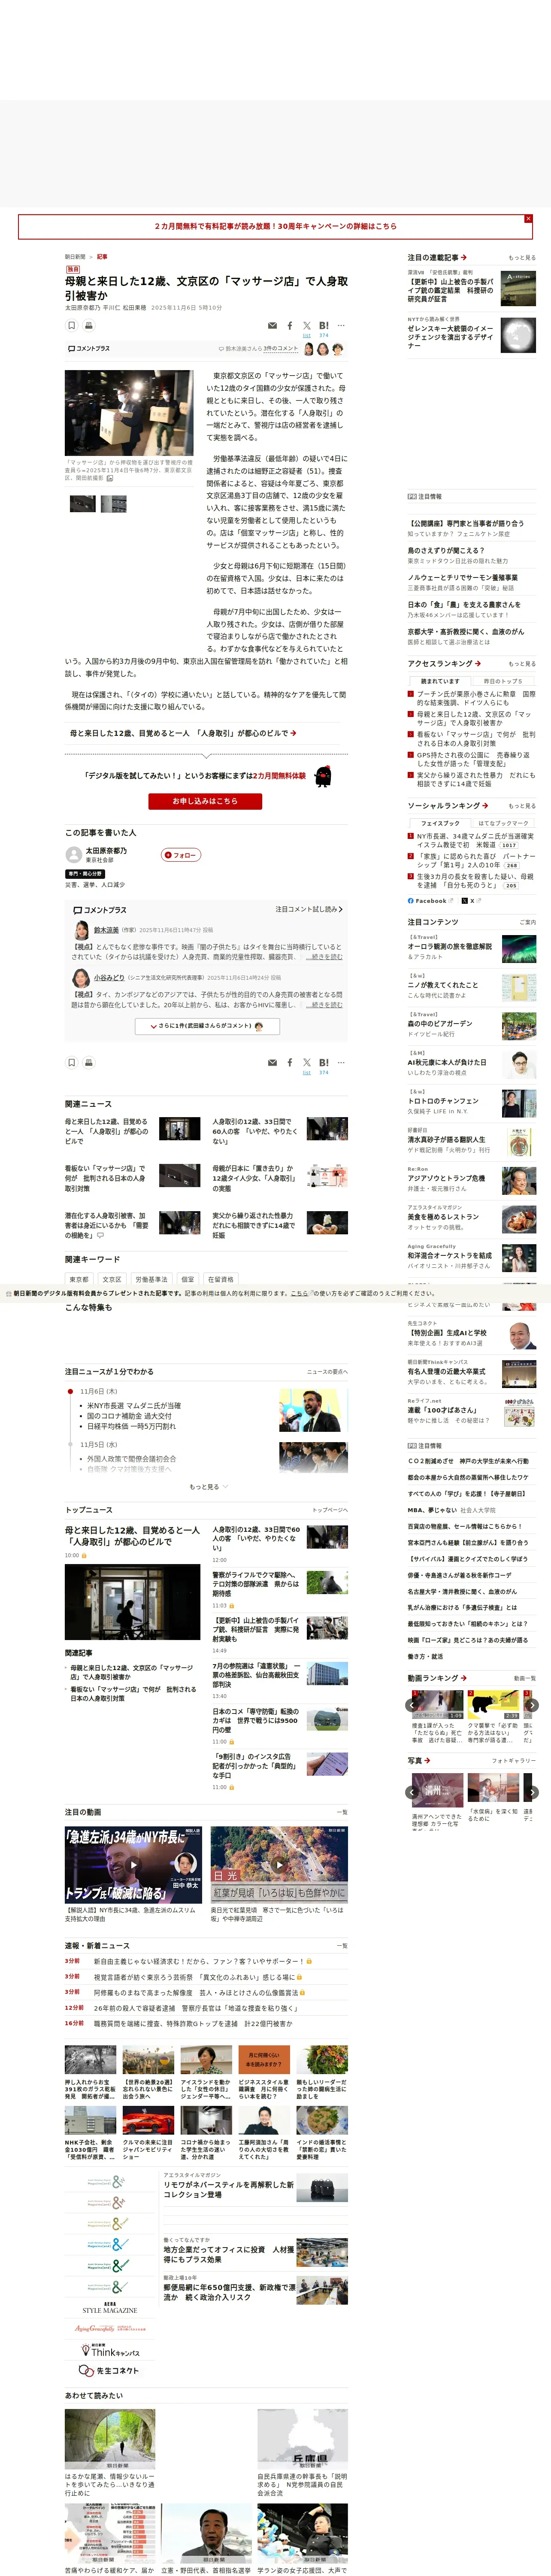Image resolution: width=551 pixels, height=2576 pixels.
Task: Click commenter 小谷みどり's avatar
Action: tap(82, 978)
